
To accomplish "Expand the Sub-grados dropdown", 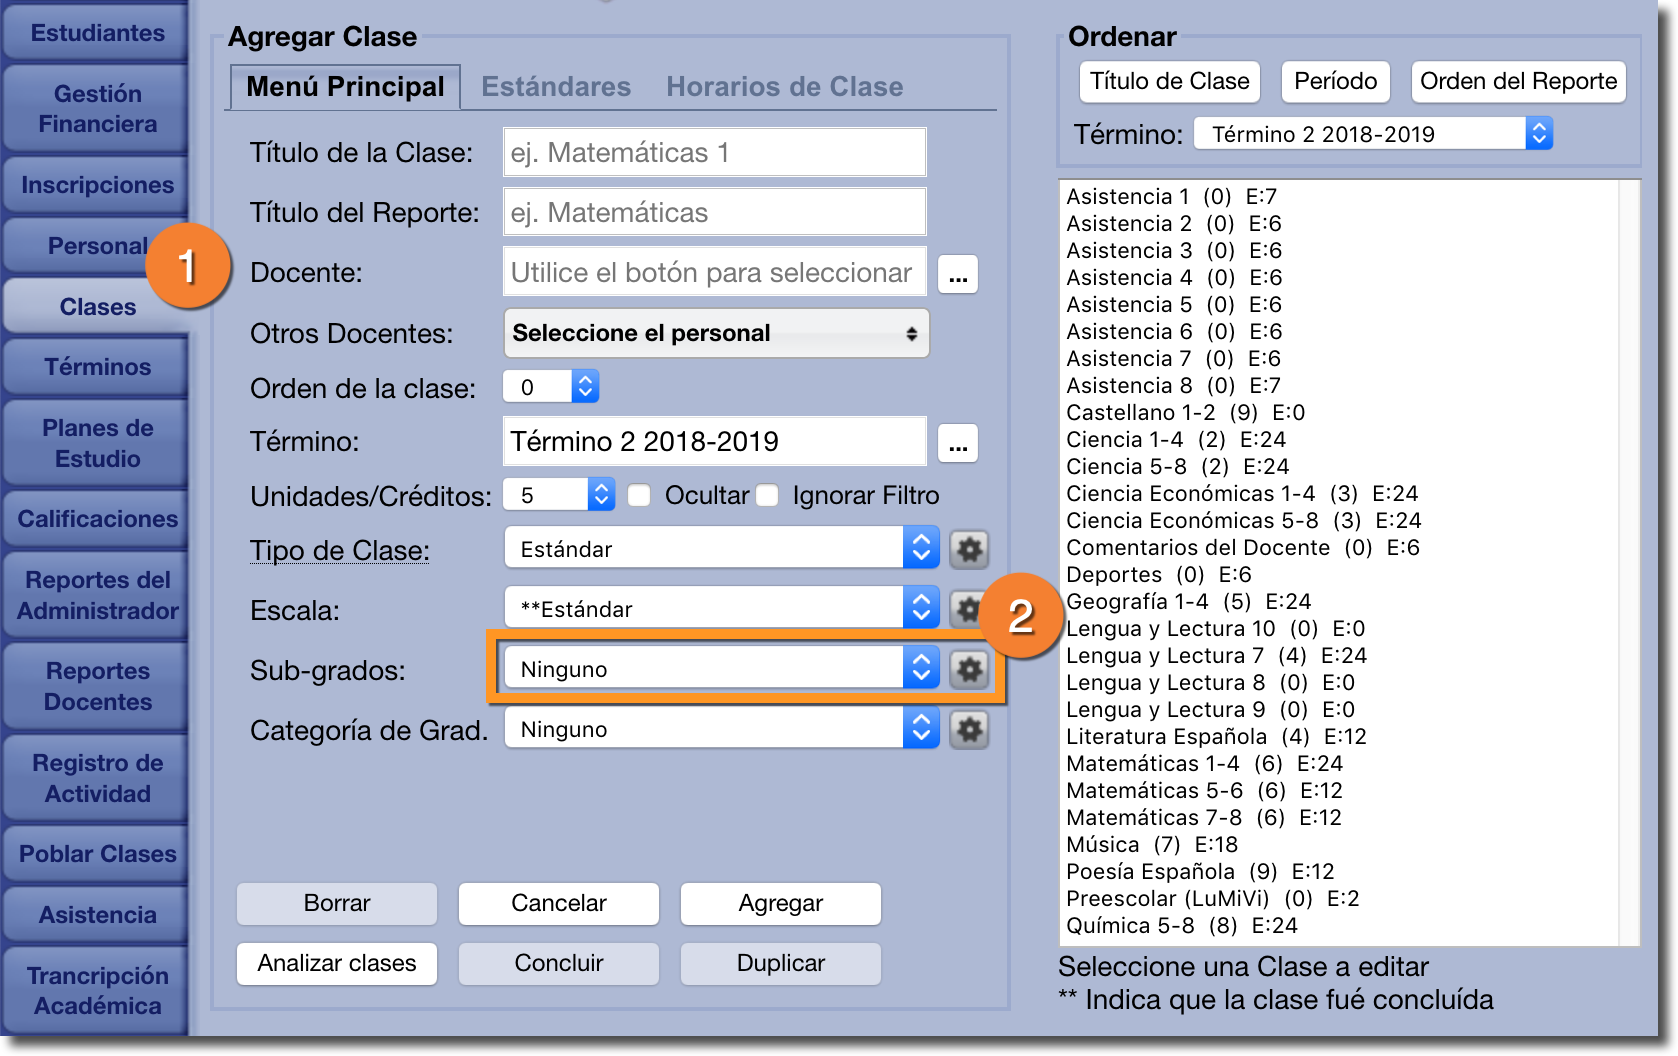I will tap(720, 669).
